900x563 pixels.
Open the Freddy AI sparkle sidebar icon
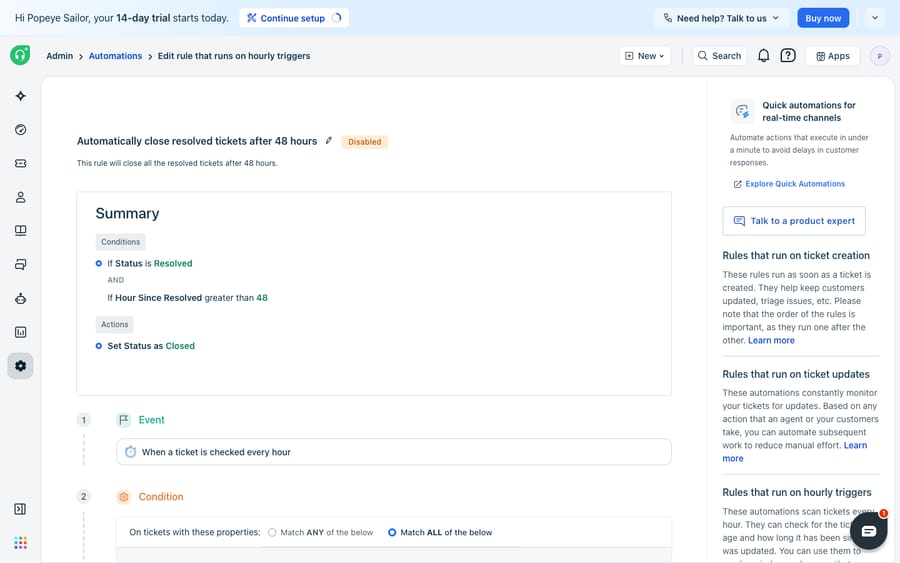click(x=21, y=96)
